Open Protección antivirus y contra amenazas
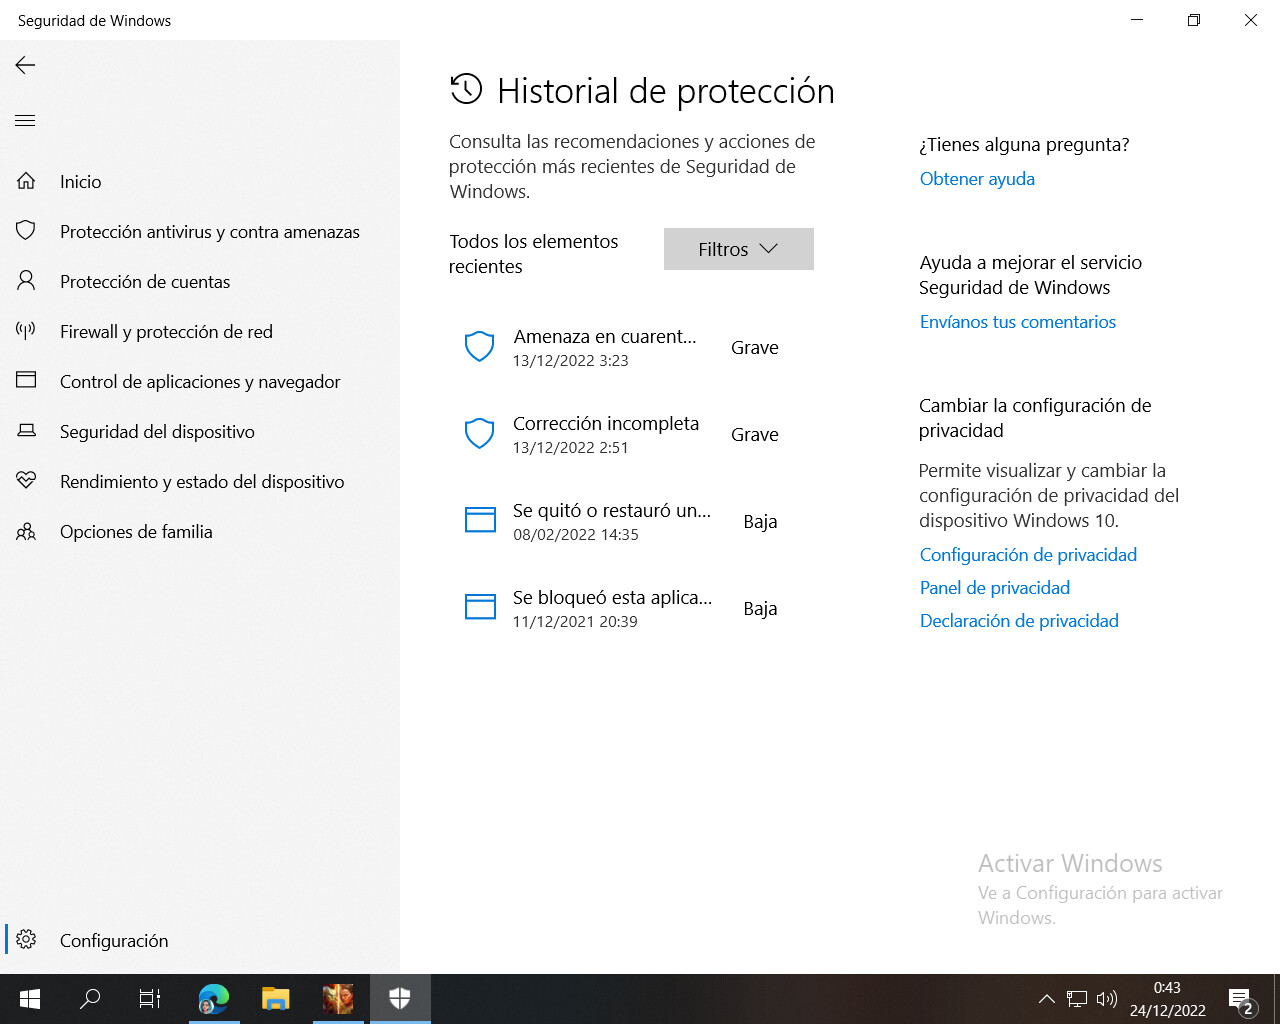Image resolution: width=1280 pixels, height=1024 pixels. 200,231
